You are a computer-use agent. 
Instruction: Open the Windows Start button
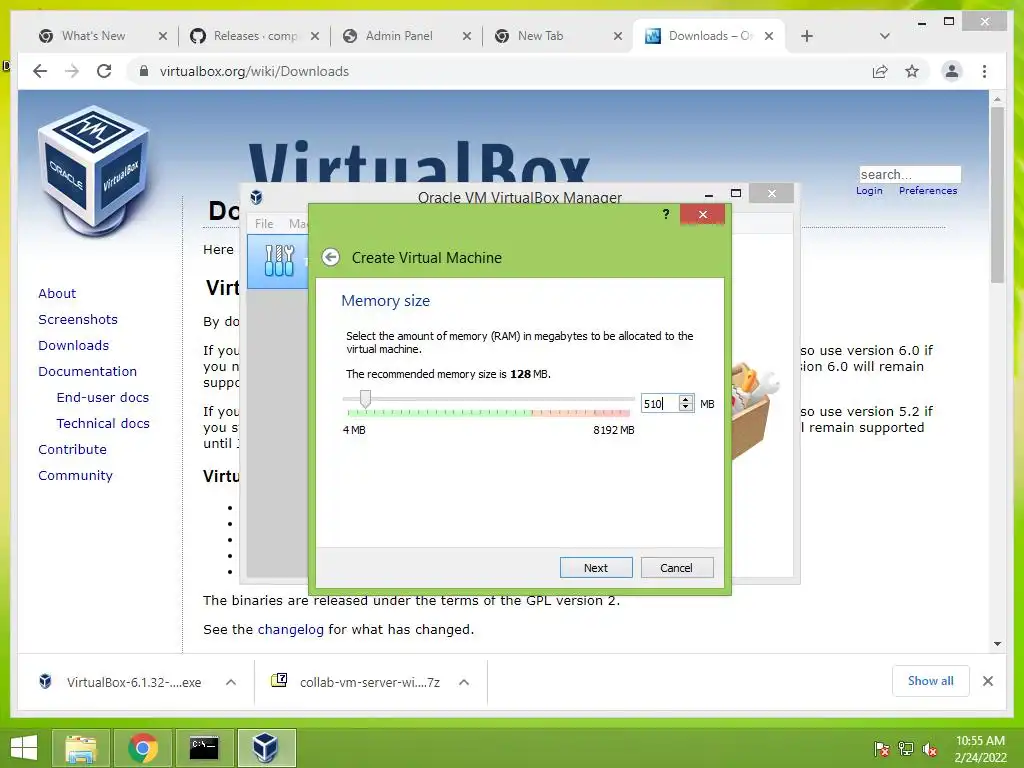[x=24, y=748]
